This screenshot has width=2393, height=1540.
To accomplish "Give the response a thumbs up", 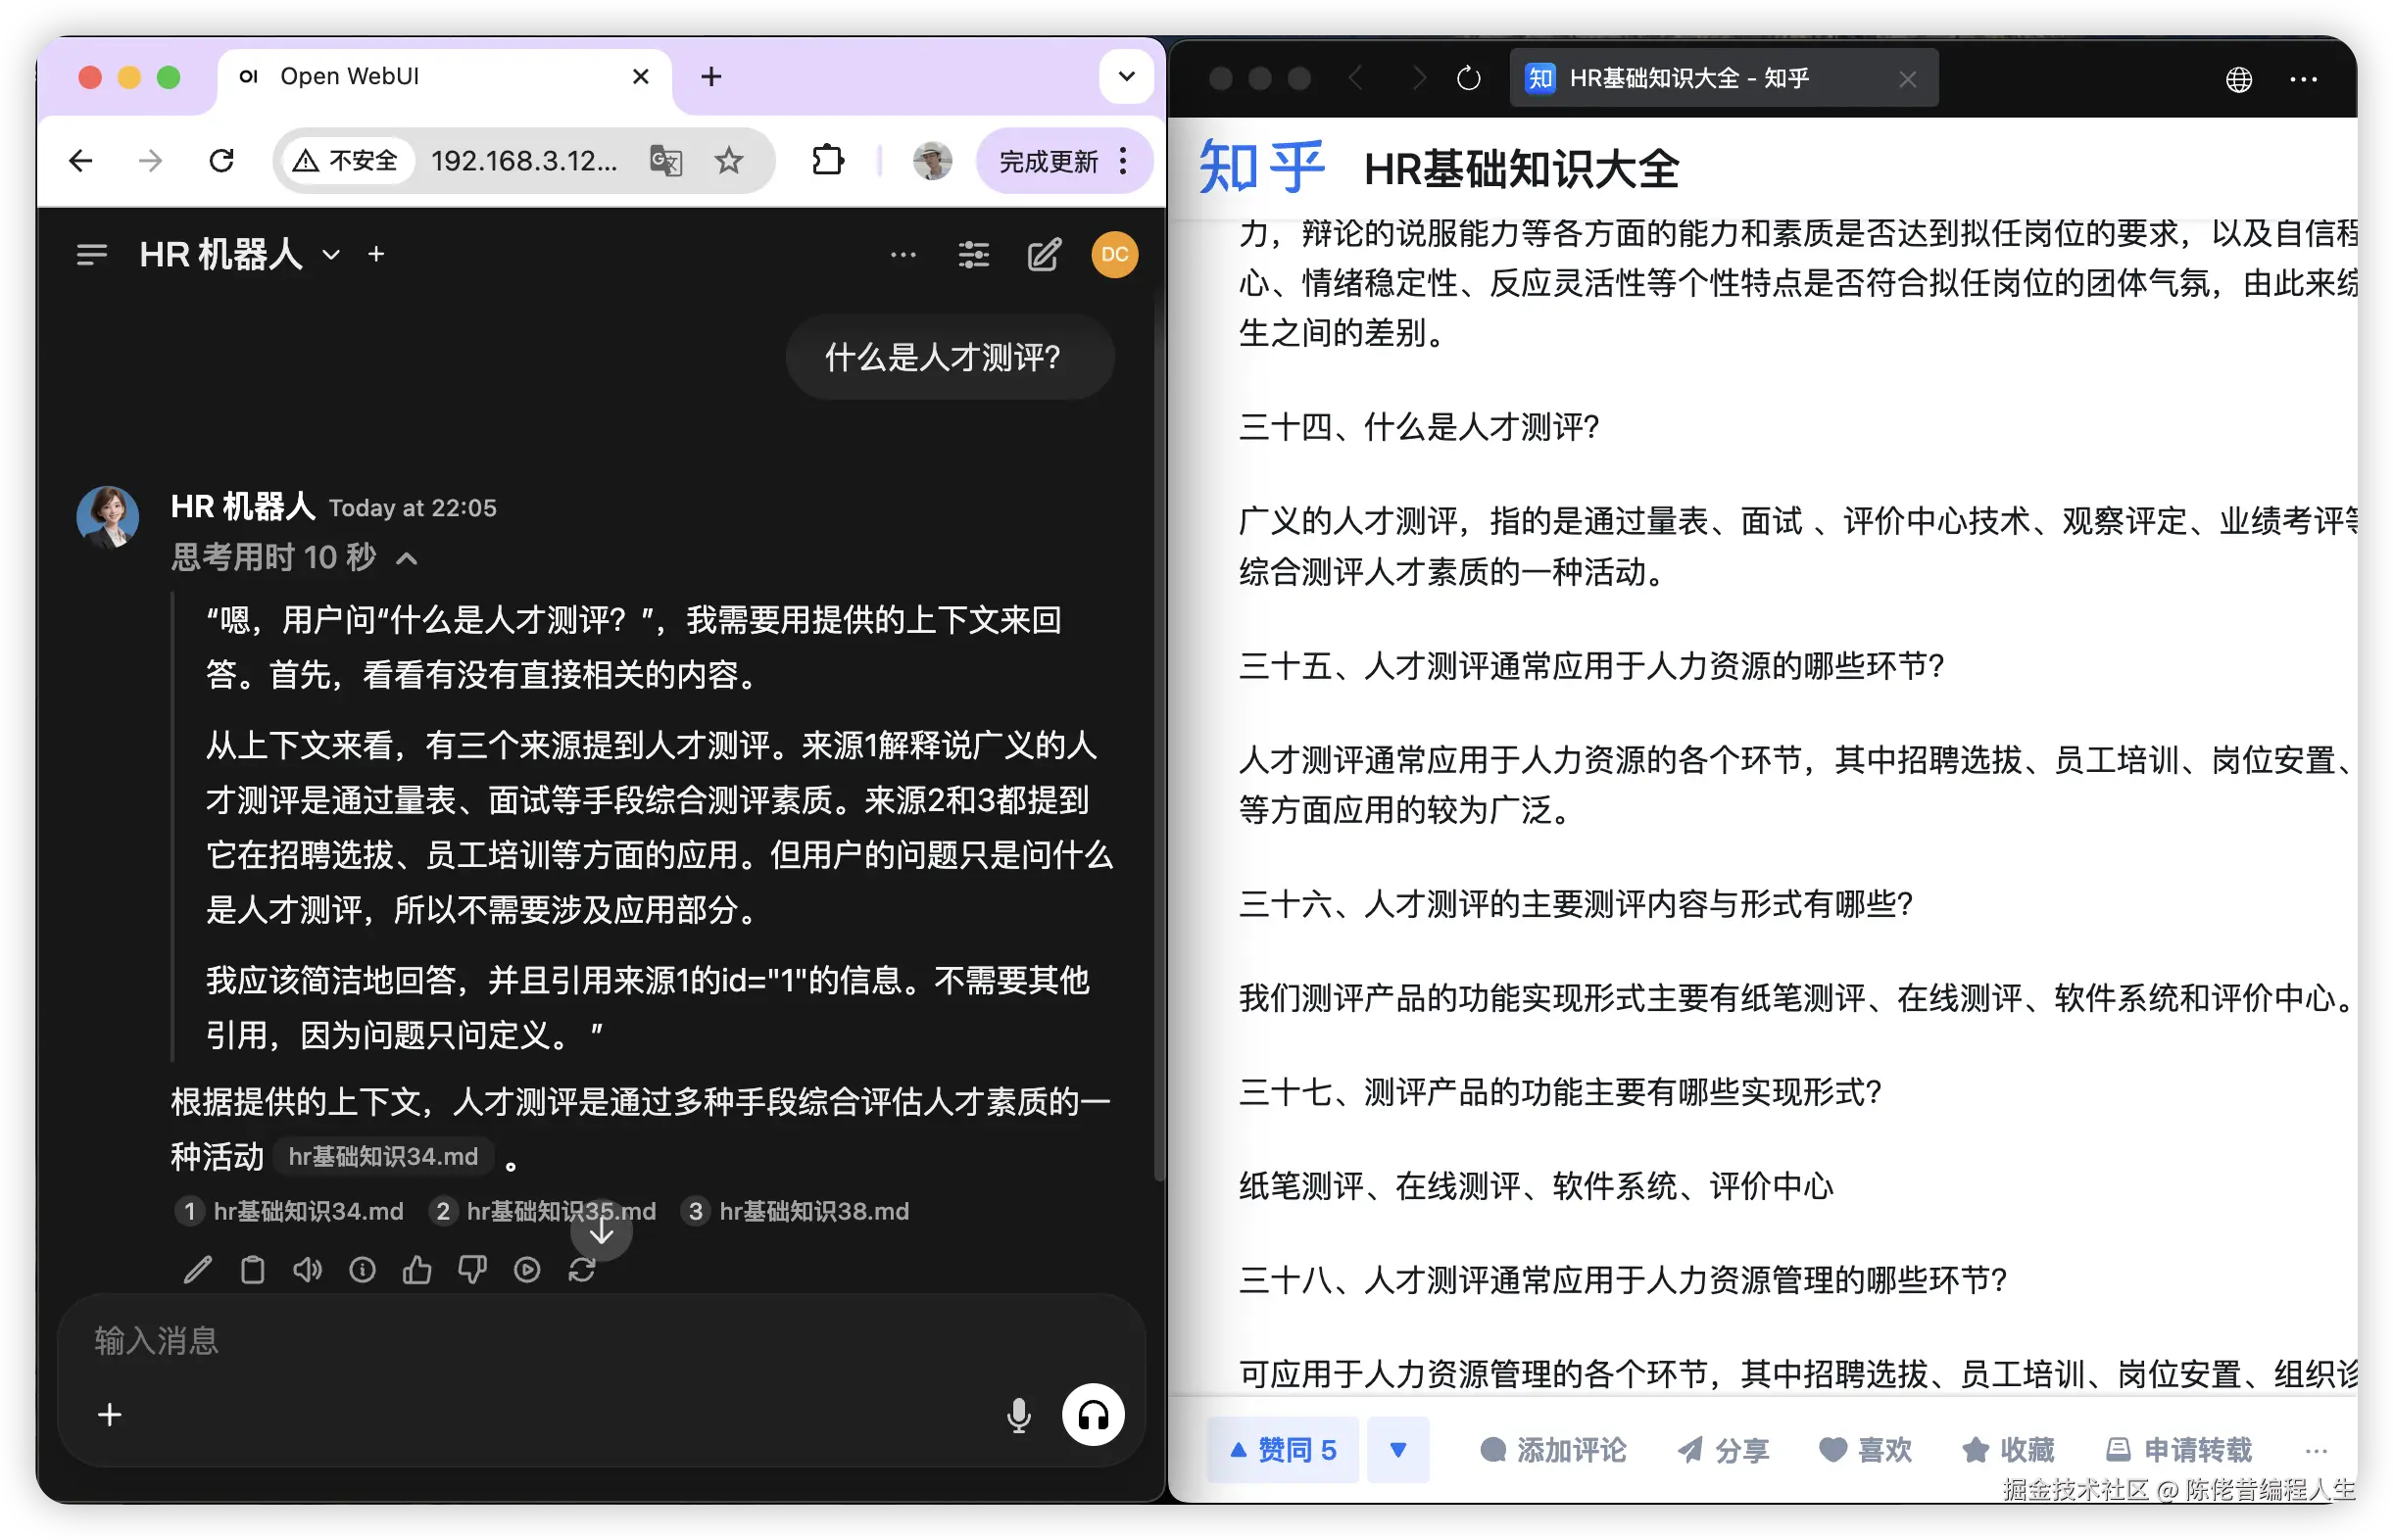I will (417, 1270).
